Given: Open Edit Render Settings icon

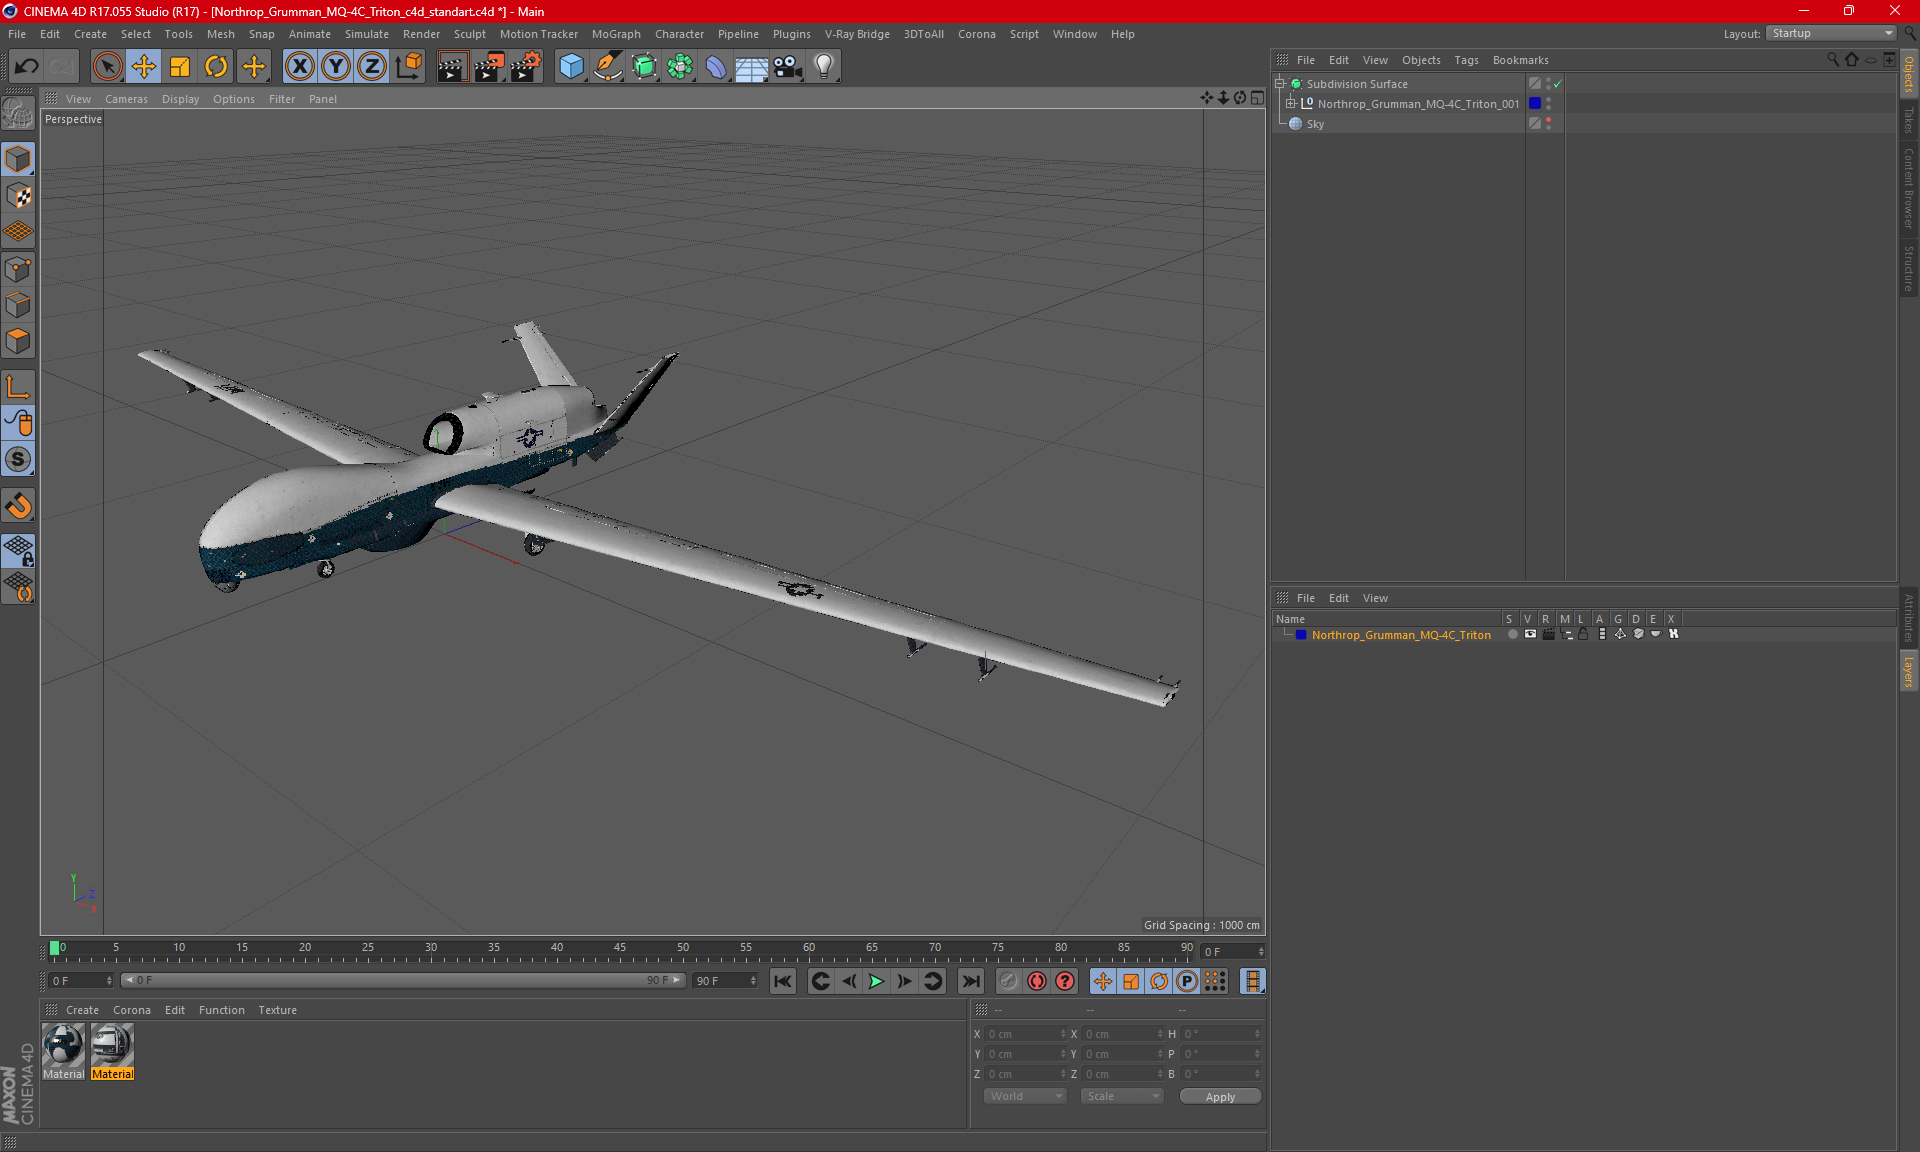Looking at the screenshot, I should click(x=526, y=67).
